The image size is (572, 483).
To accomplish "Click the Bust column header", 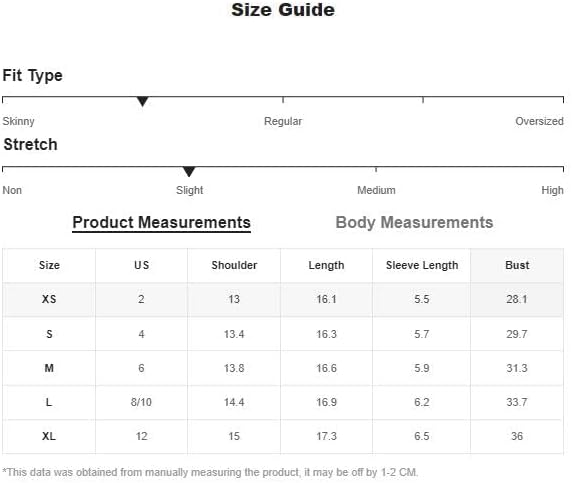I will 517,265.
